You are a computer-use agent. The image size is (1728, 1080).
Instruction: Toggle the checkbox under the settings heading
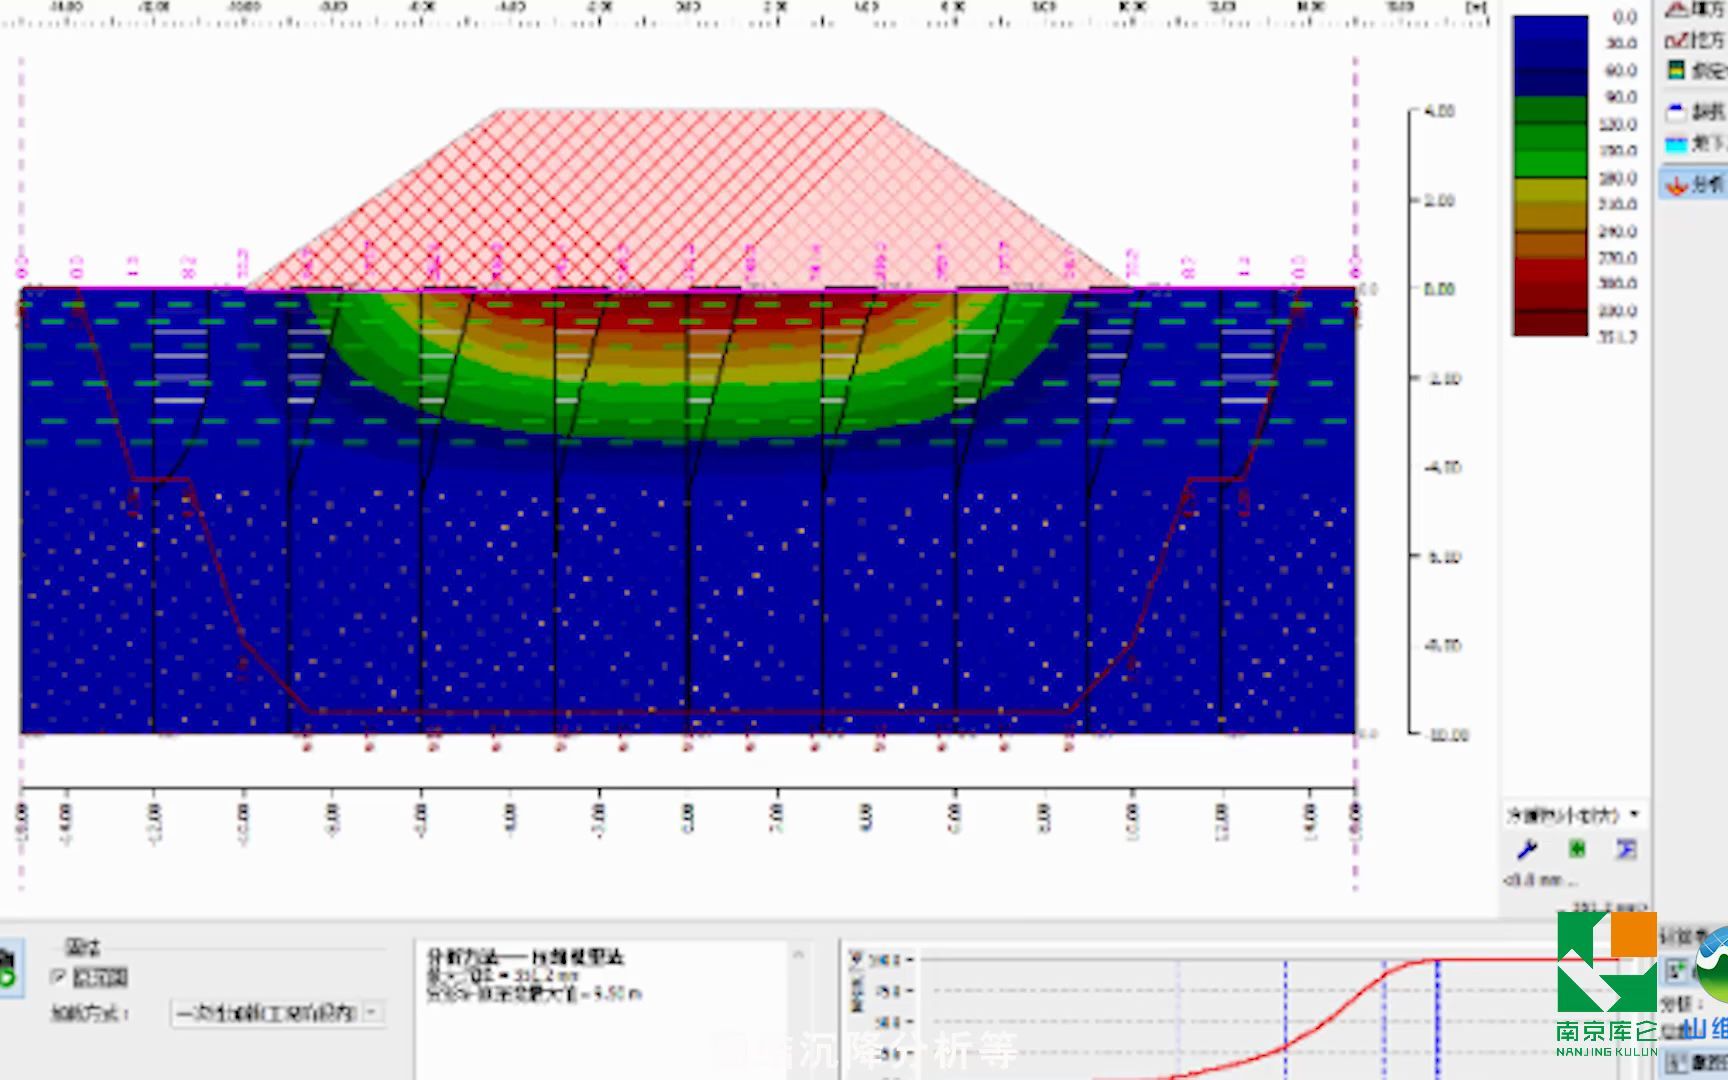click(x=59, y=977)
